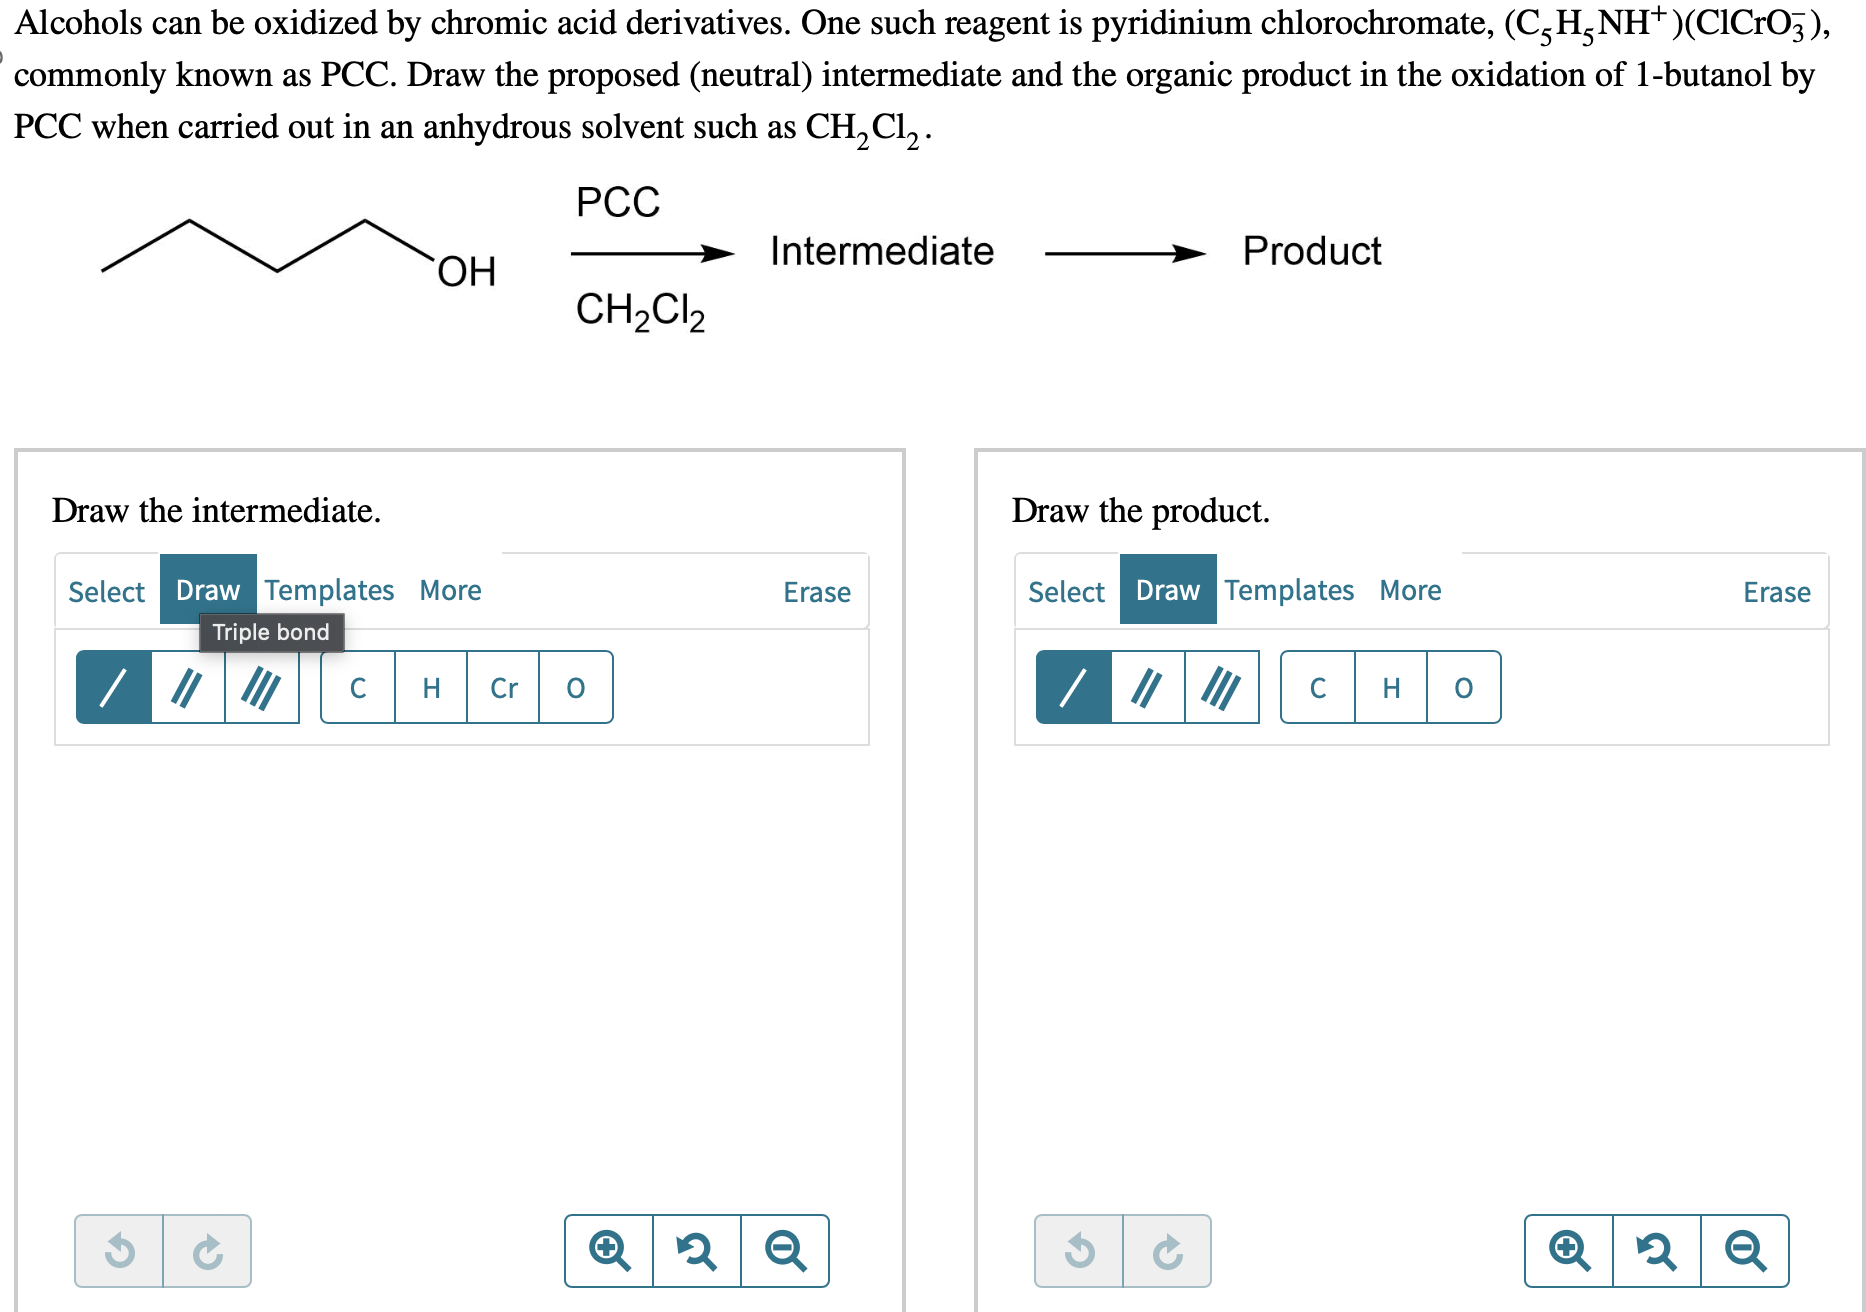Zoom out on product drawing canvas
This screenshot has width=1866, height=1312.
click(1745, 1251)
